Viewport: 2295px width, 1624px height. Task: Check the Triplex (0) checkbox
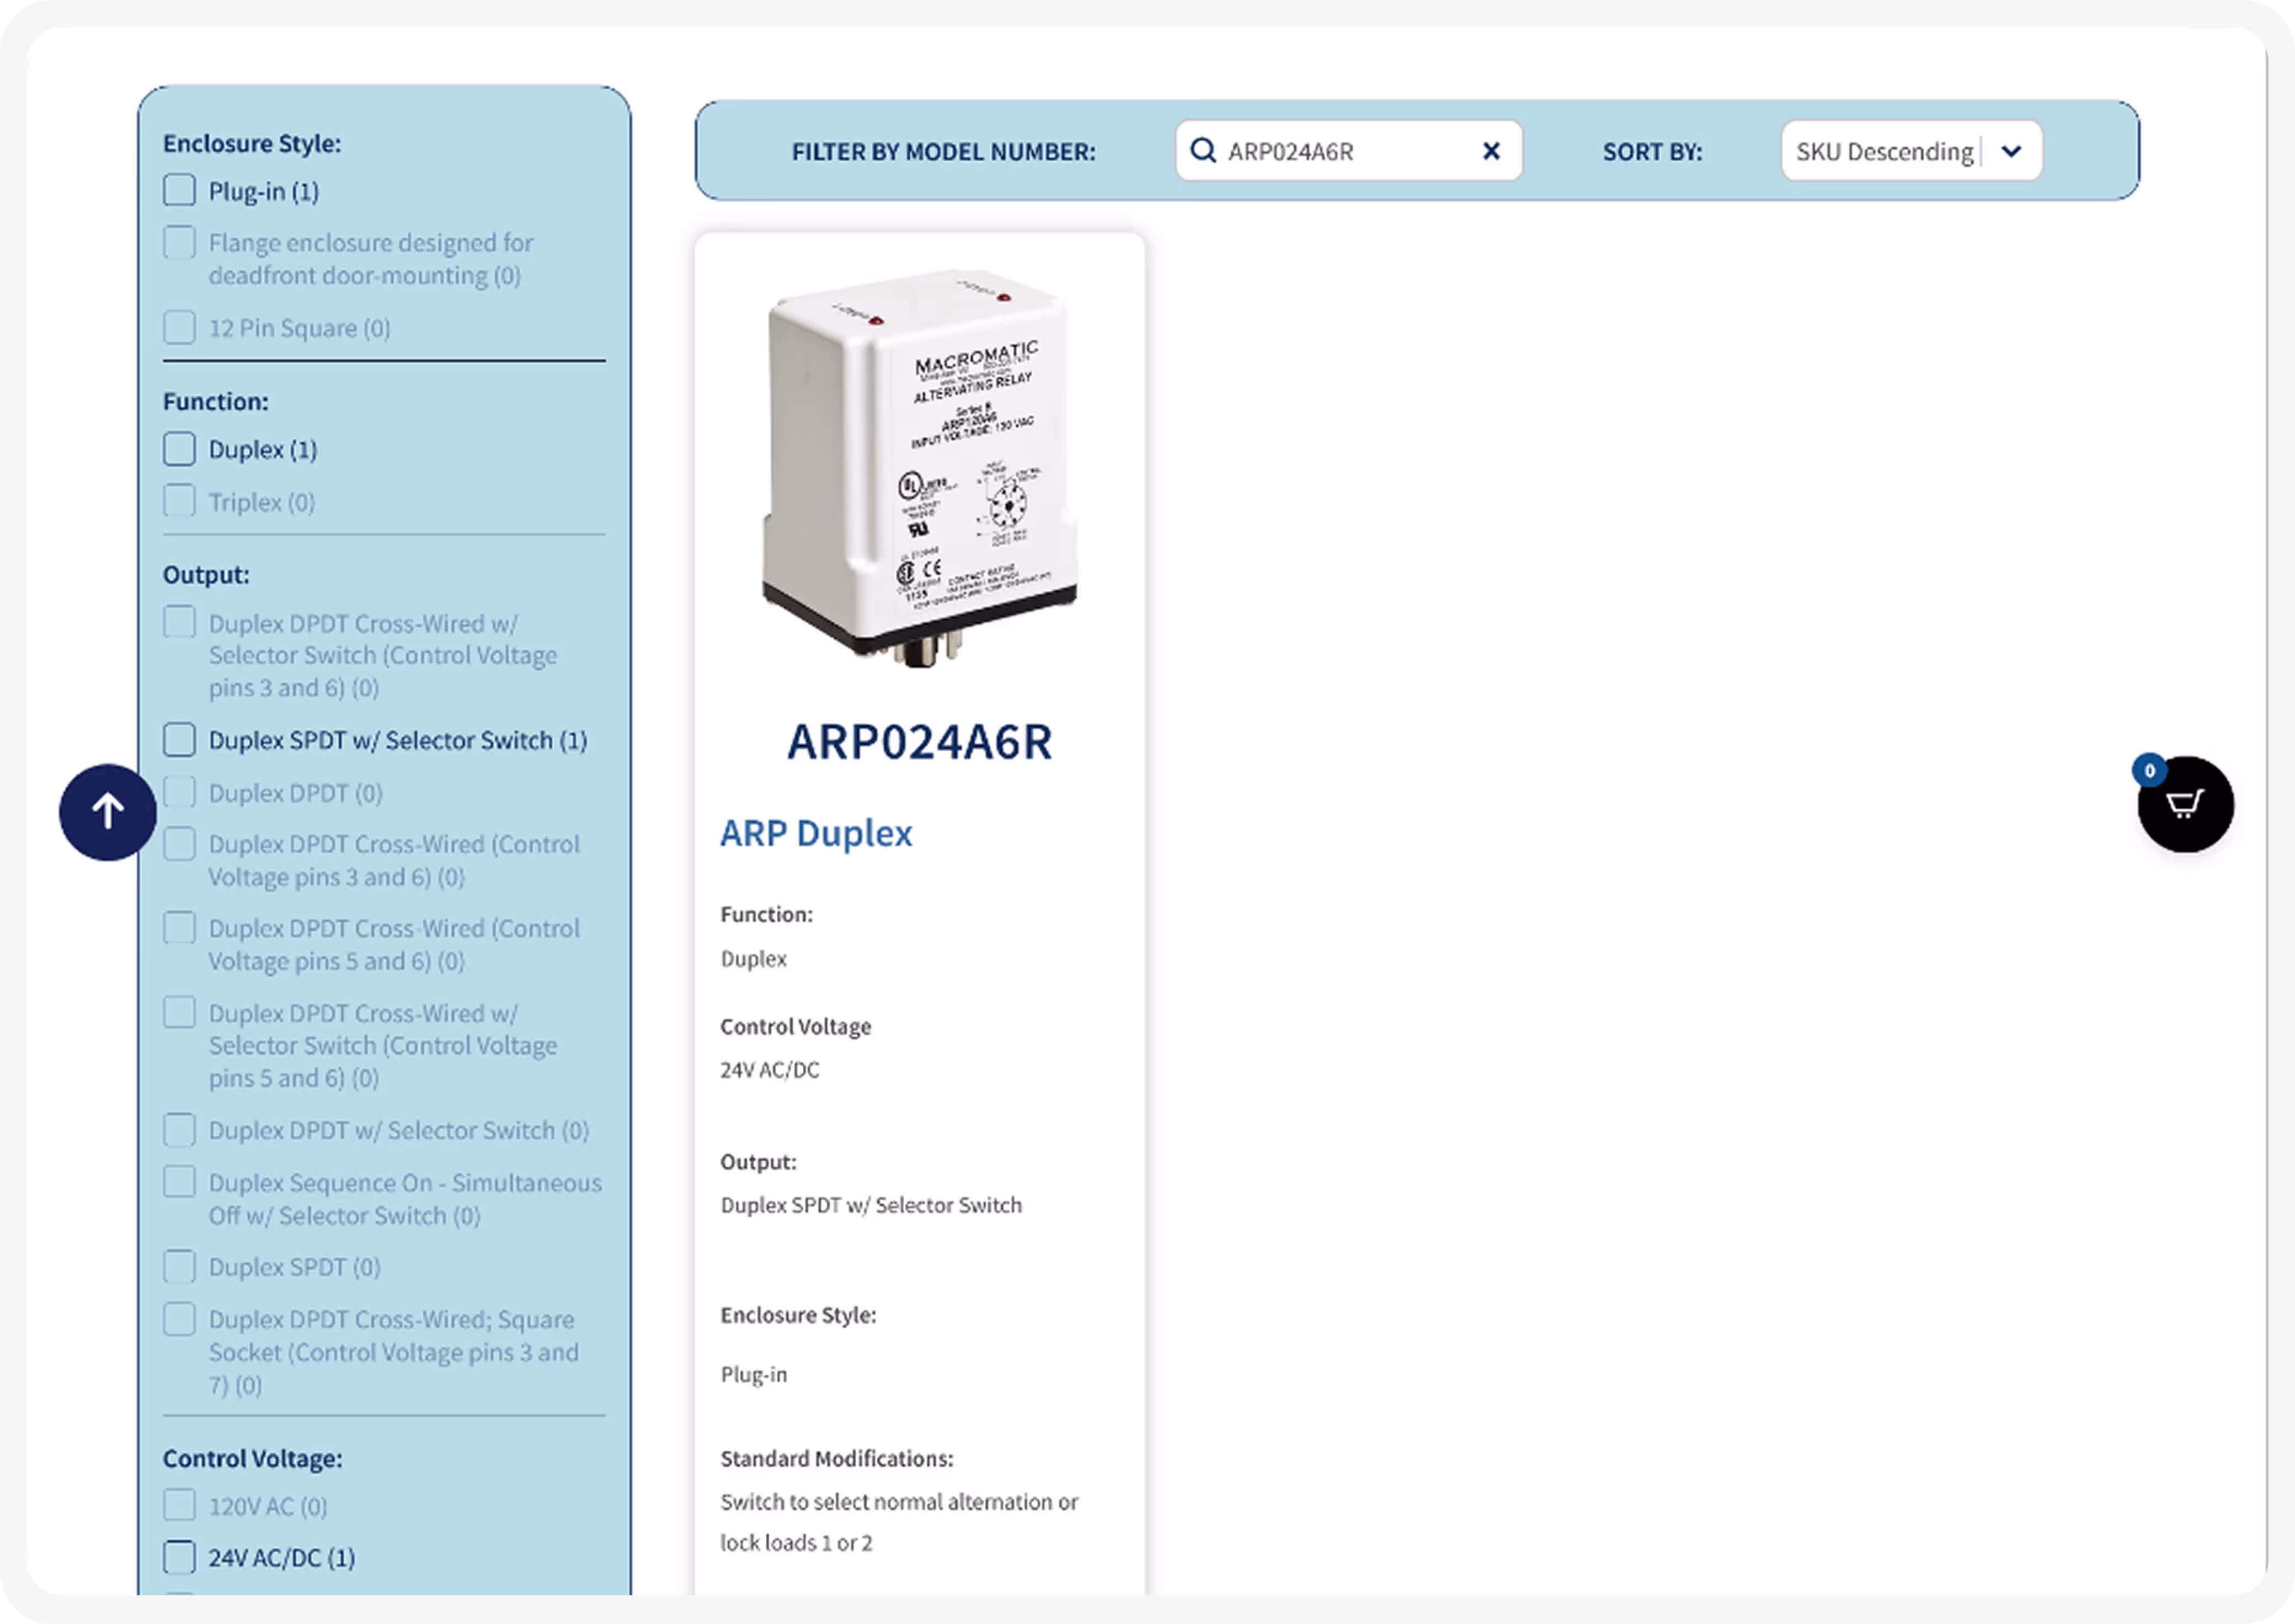pos(180,501)
